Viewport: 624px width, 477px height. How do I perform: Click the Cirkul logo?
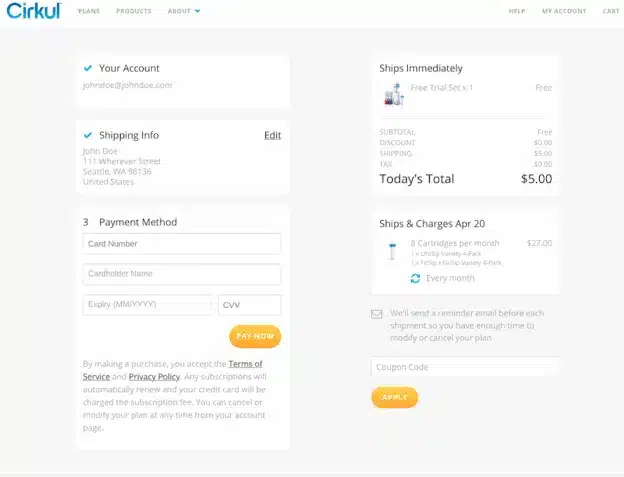point(33,11)
